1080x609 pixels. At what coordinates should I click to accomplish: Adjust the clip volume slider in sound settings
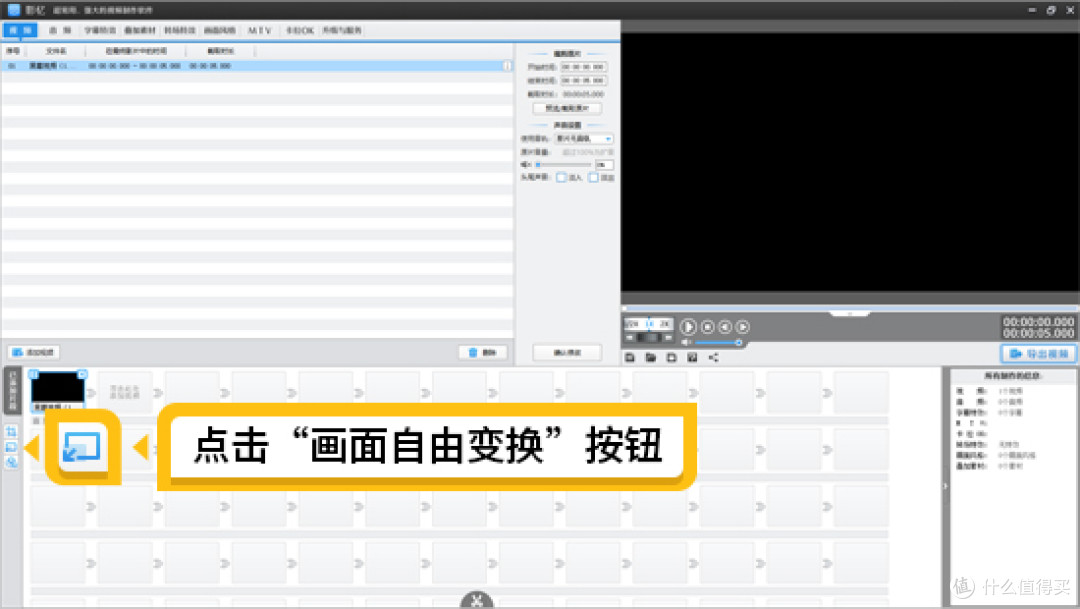tap(564, 165)
